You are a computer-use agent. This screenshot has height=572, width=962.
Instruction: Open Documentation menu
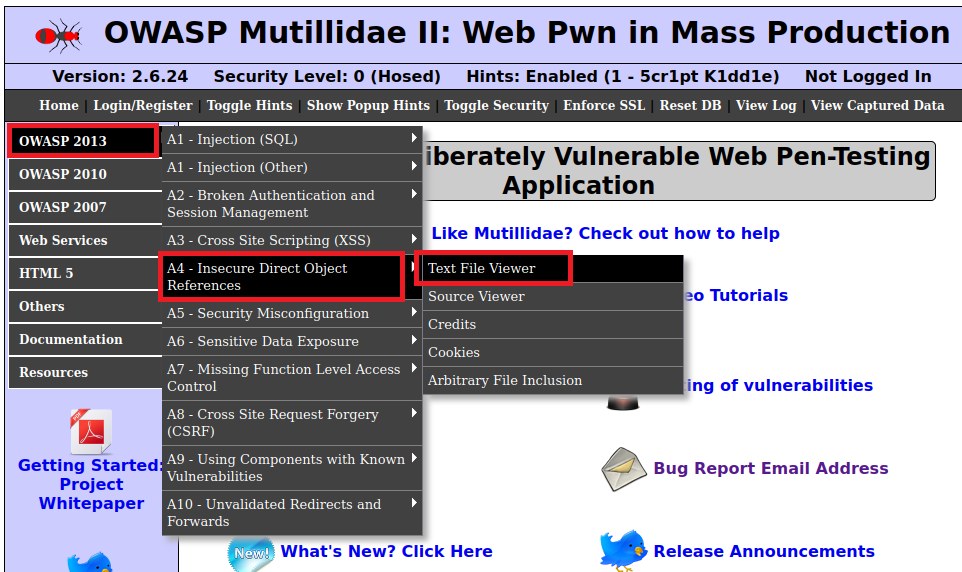85,339
